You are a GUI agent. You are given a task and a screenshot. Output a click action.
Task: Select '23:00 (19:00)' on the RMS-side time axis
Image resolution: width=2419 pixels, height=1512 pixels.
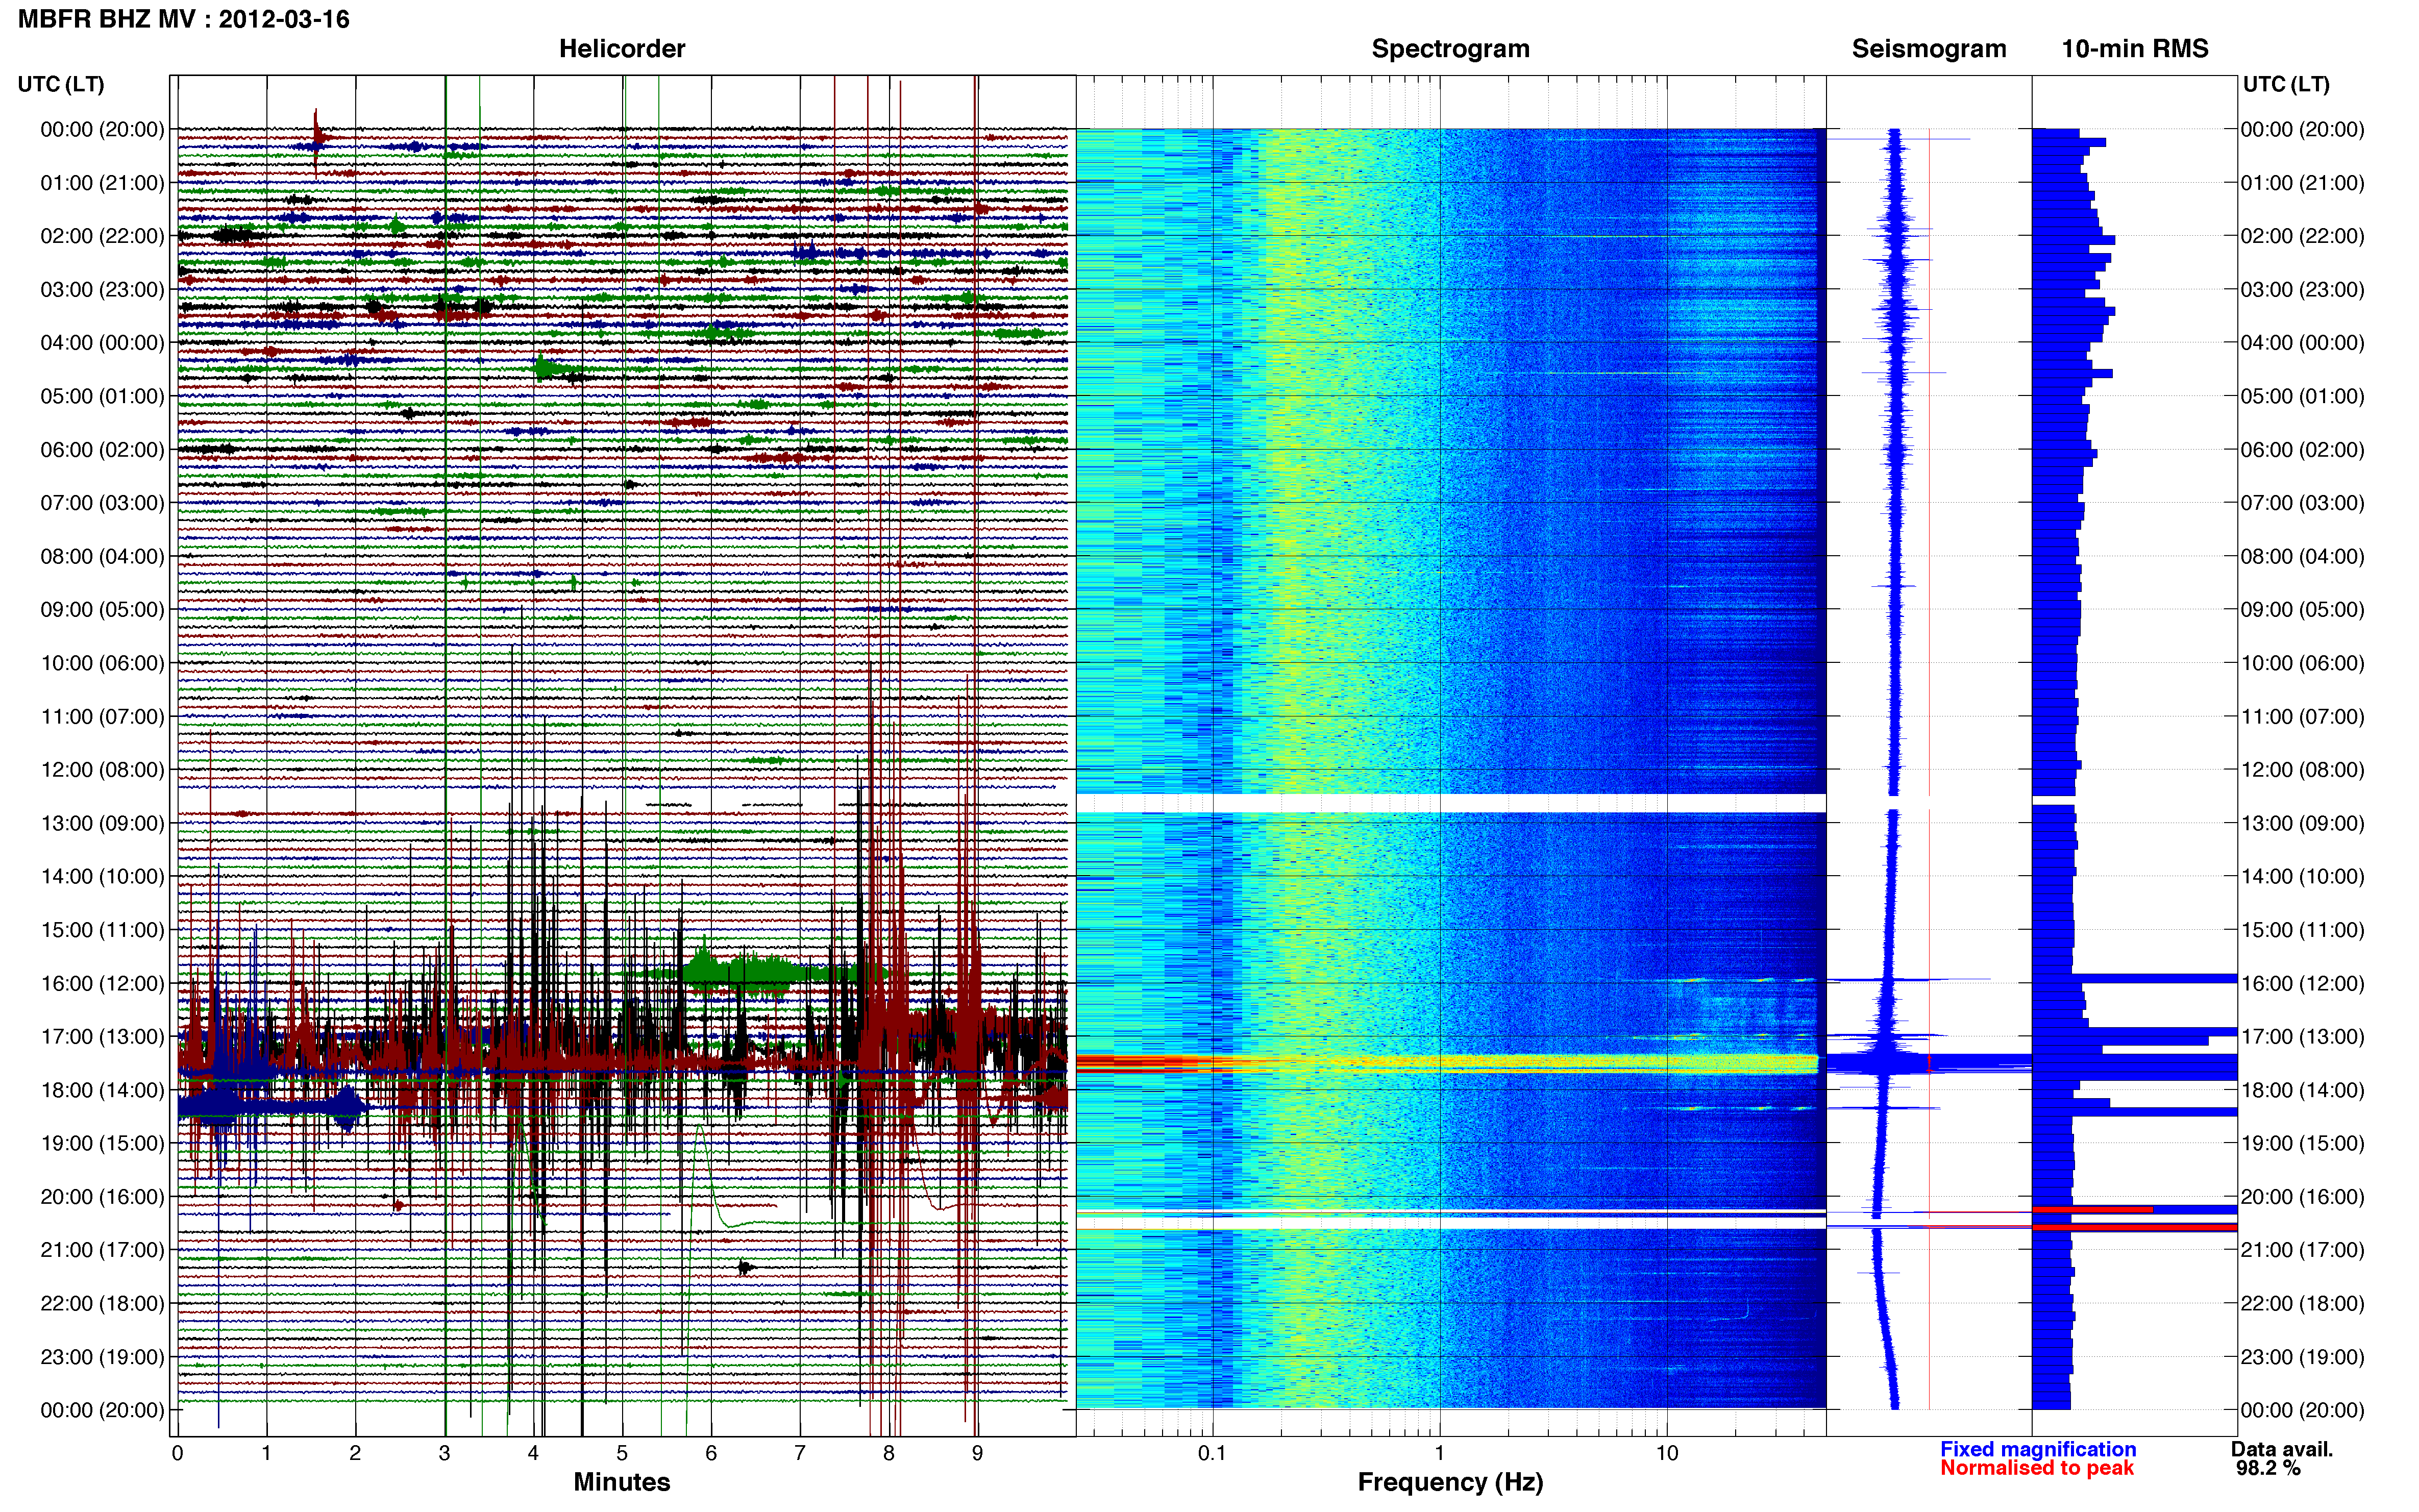(2302, 1357)
